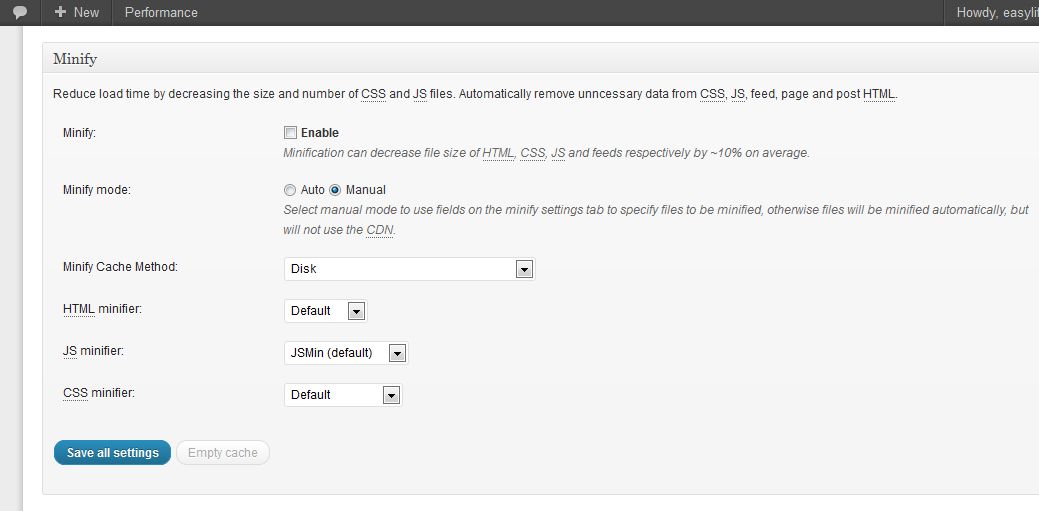
Task: Click the HTML abbreviation in the HTML minifier label
Action: 79,309
